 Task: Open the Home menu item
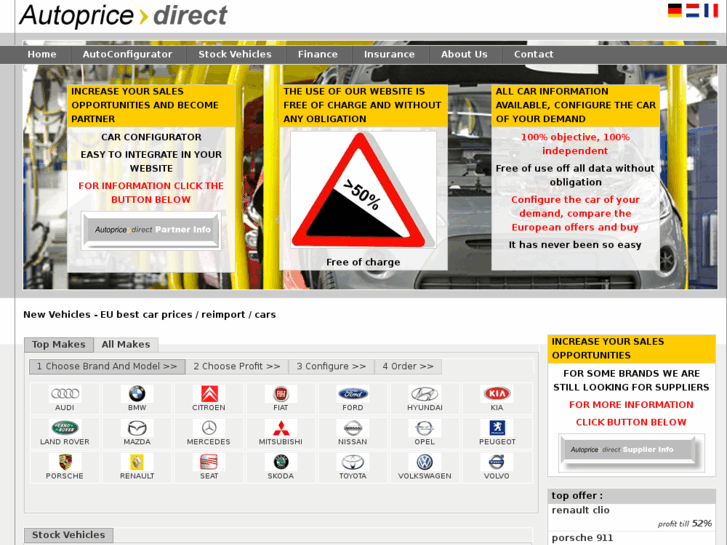[42, 54]
